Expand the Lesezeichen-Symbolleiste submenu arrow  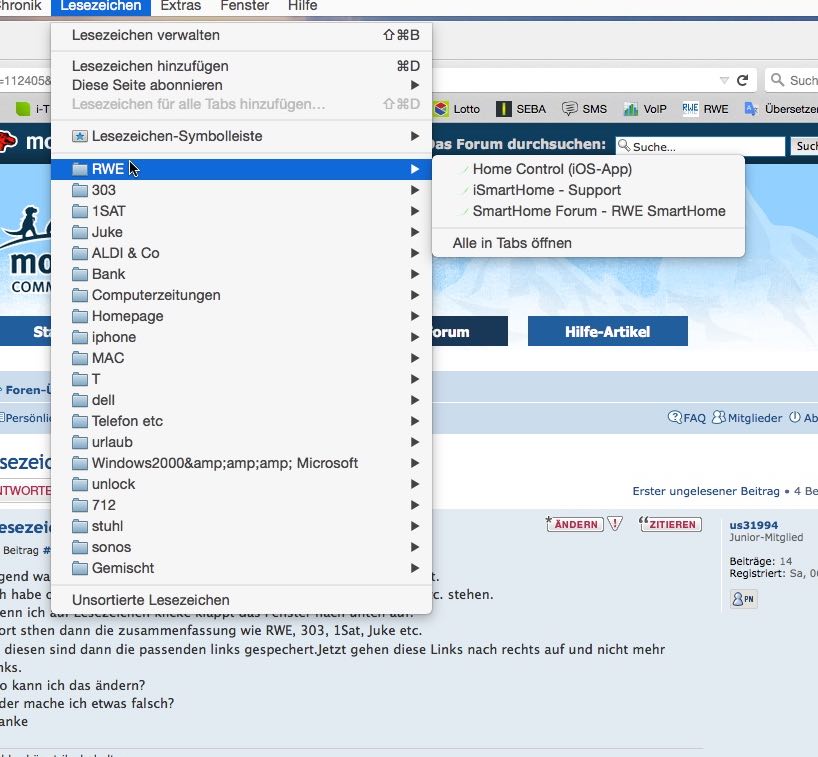coord(415,136)
